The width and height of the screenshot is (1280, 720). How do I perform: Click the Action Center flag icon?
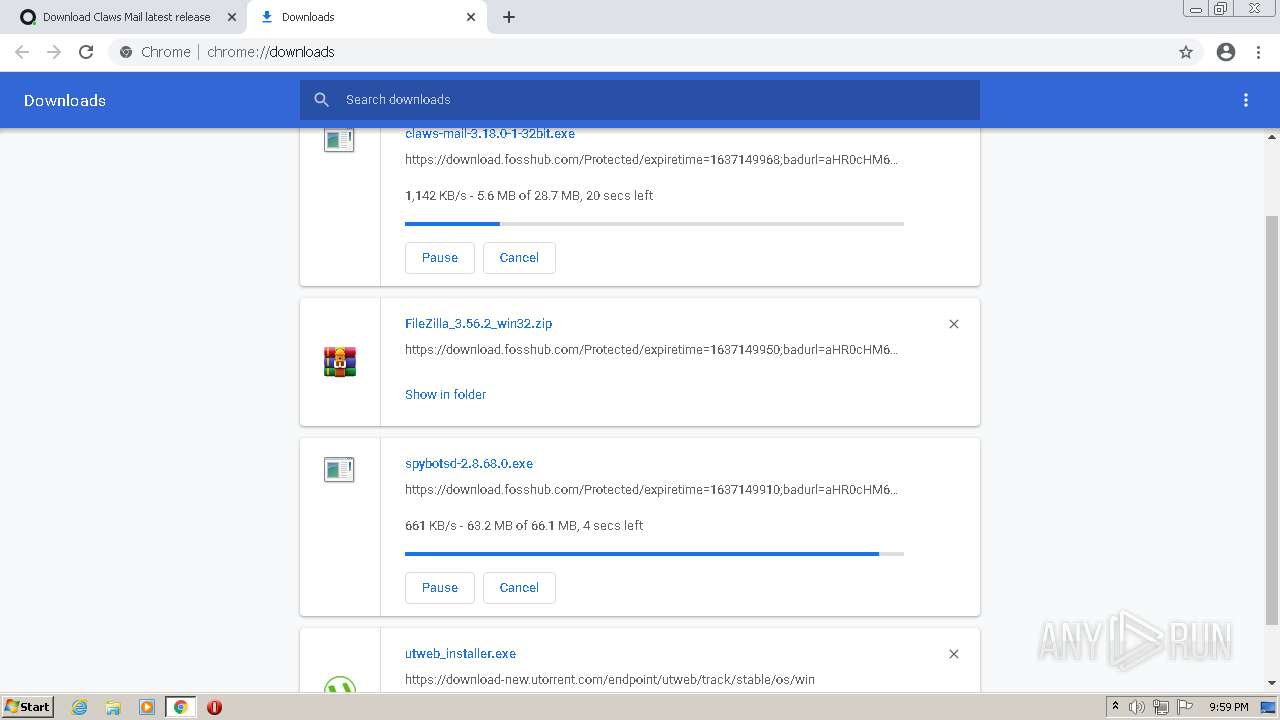(x=1185, y=707)
